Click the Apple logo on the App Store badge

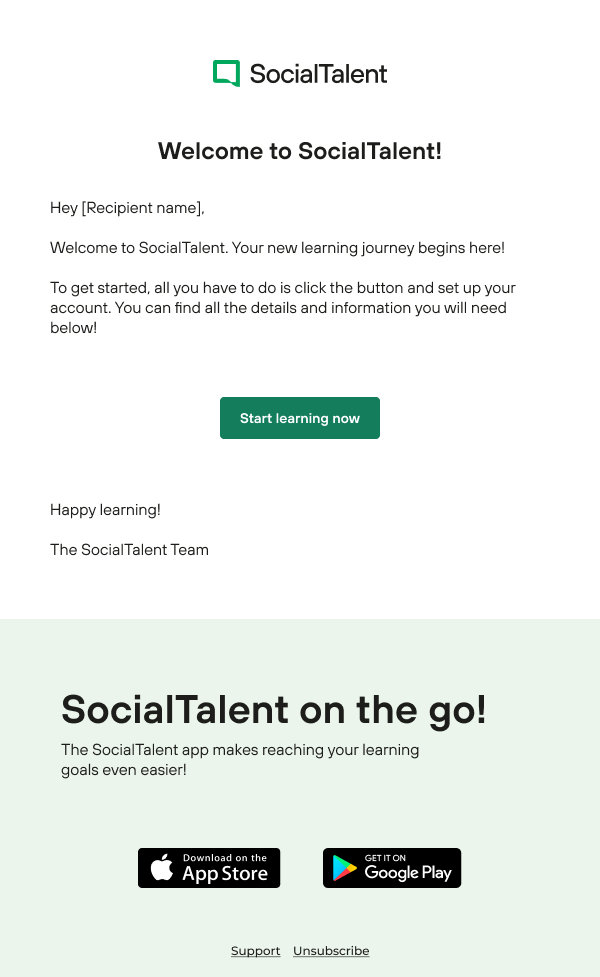click(x=162, y=868)
